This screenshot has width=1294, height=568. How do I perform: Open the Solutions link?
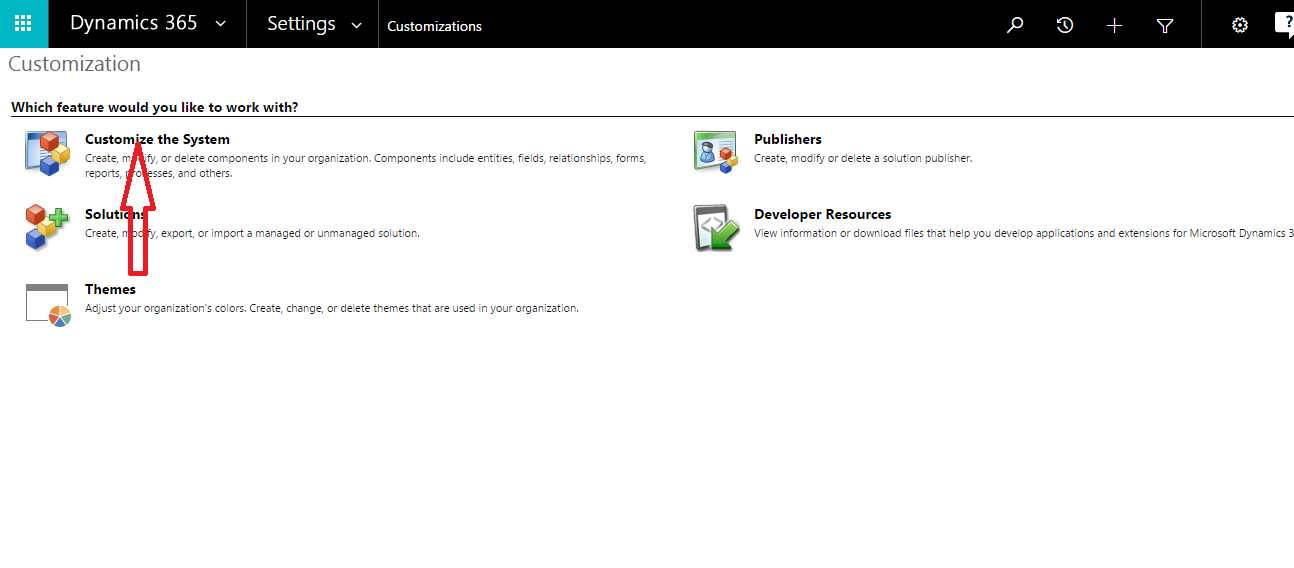click(115, 214)
